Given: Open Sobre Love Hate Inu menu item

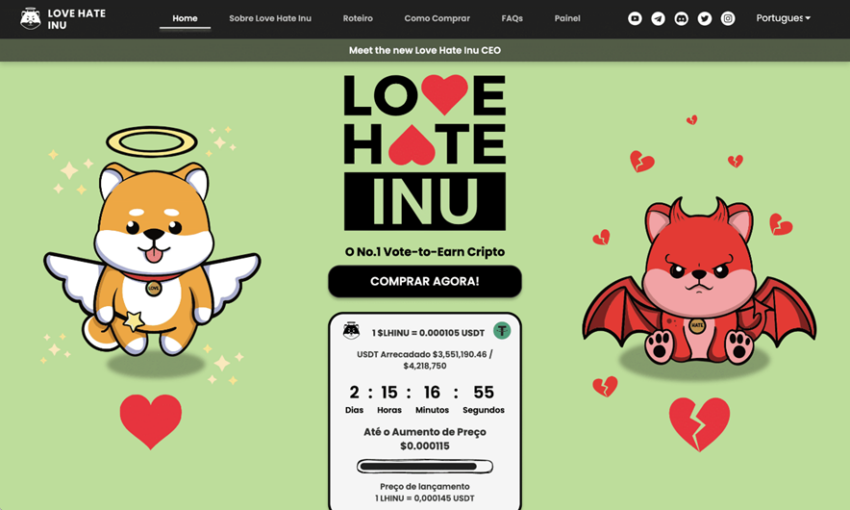Looking at the screenshot, I should pos(270,18).
